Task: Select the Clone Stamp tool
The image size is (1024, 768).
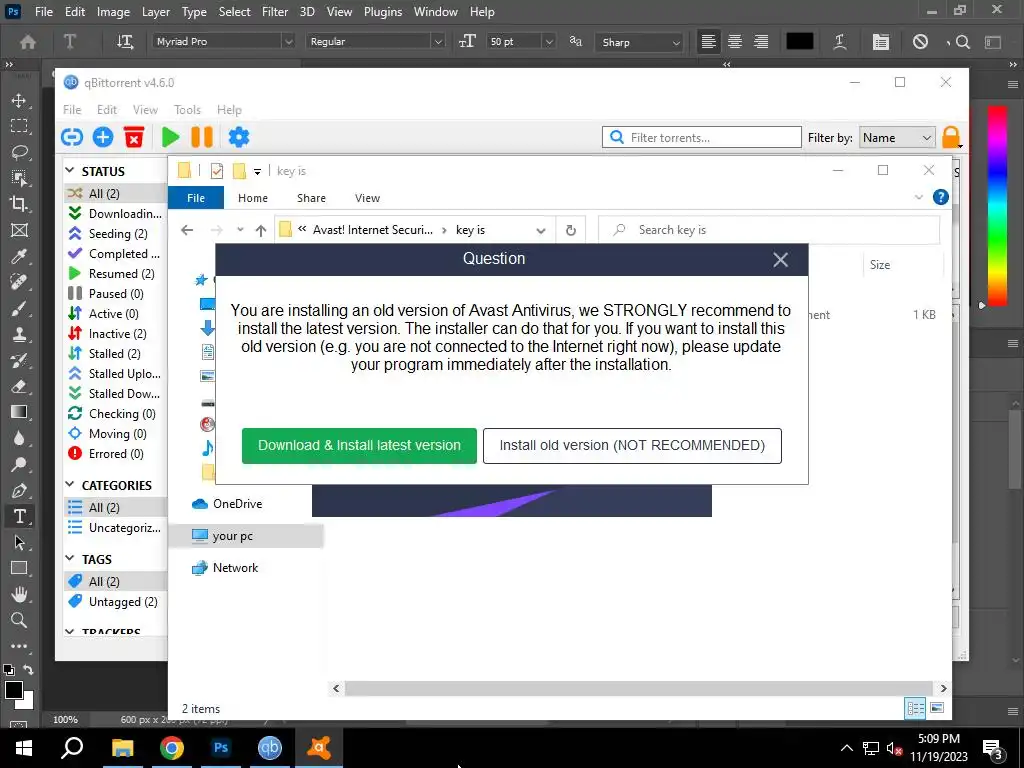Action: tap(19, 334)
